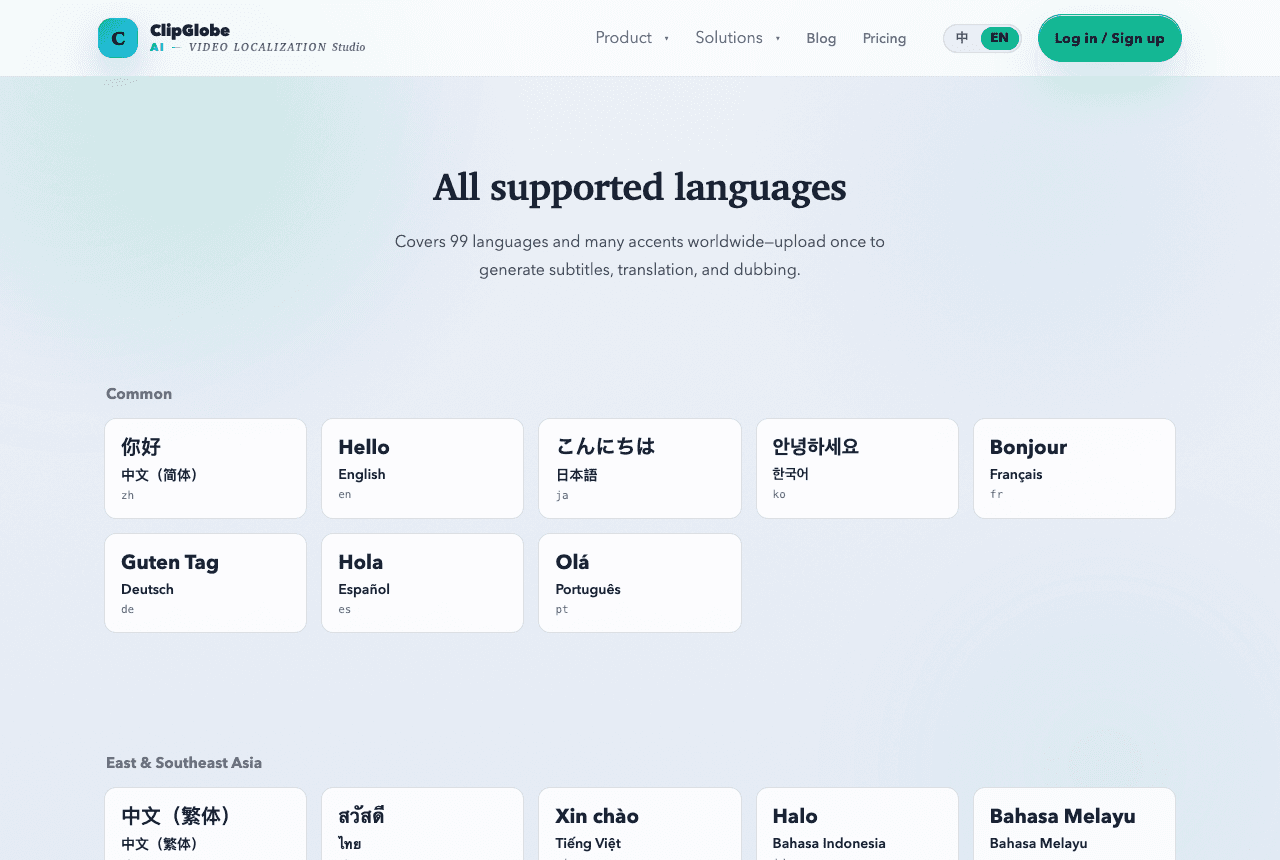Select the 你好 Simplified Chinese card
Image resolution: width=1280 pixels, height=860 pixels.
pyautogui.click(x=205, y=468)
